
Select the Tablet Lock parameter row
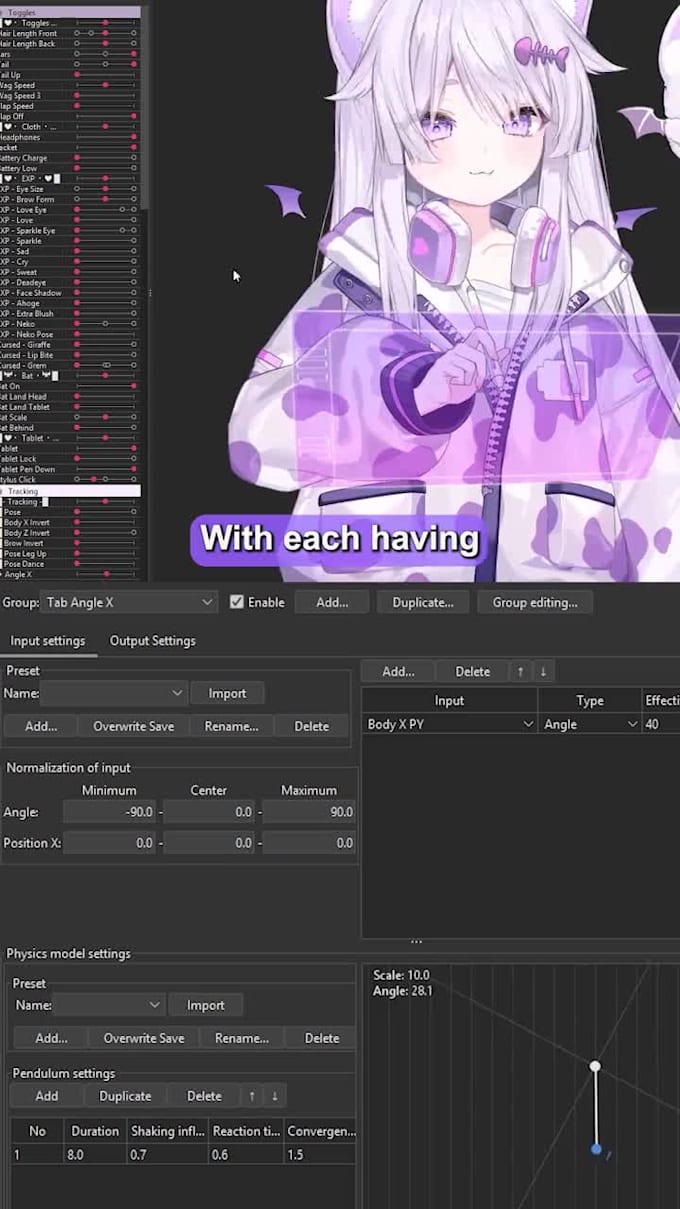[x=70, y=459]
